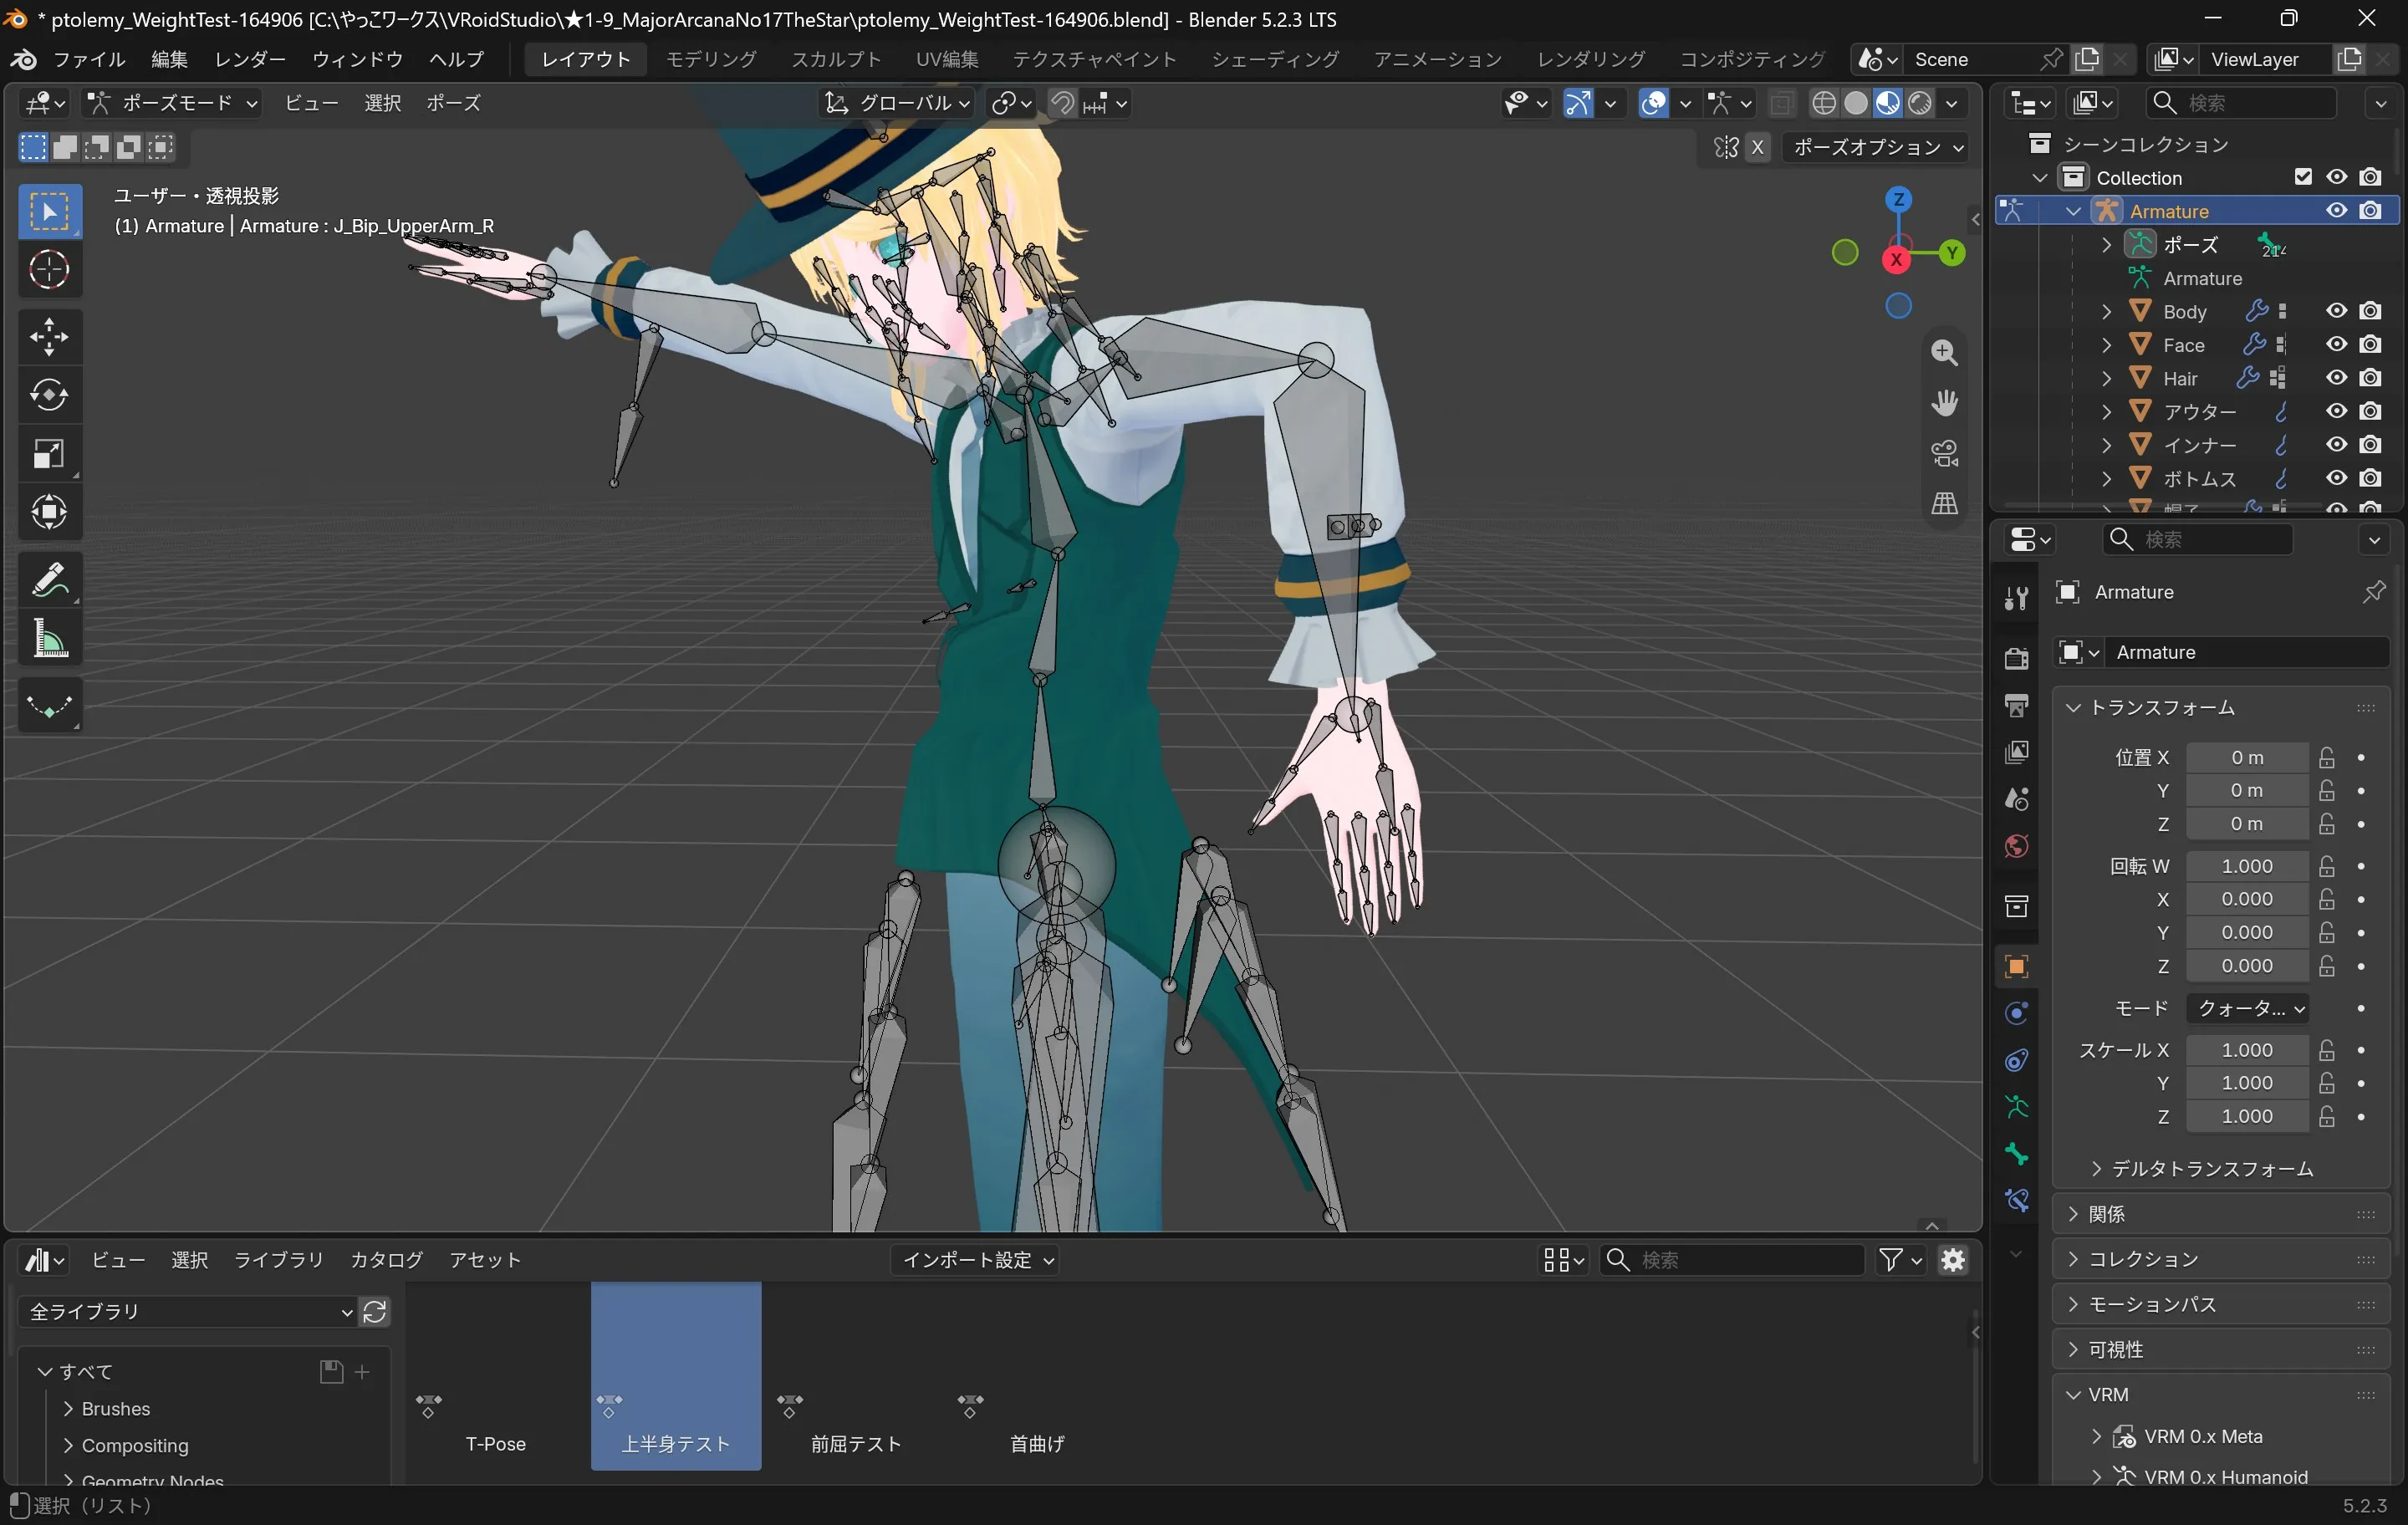The width and height of the screenshot is (2408, 1525).
Task: Select the Rotate tool
Action: pos(49,395)
